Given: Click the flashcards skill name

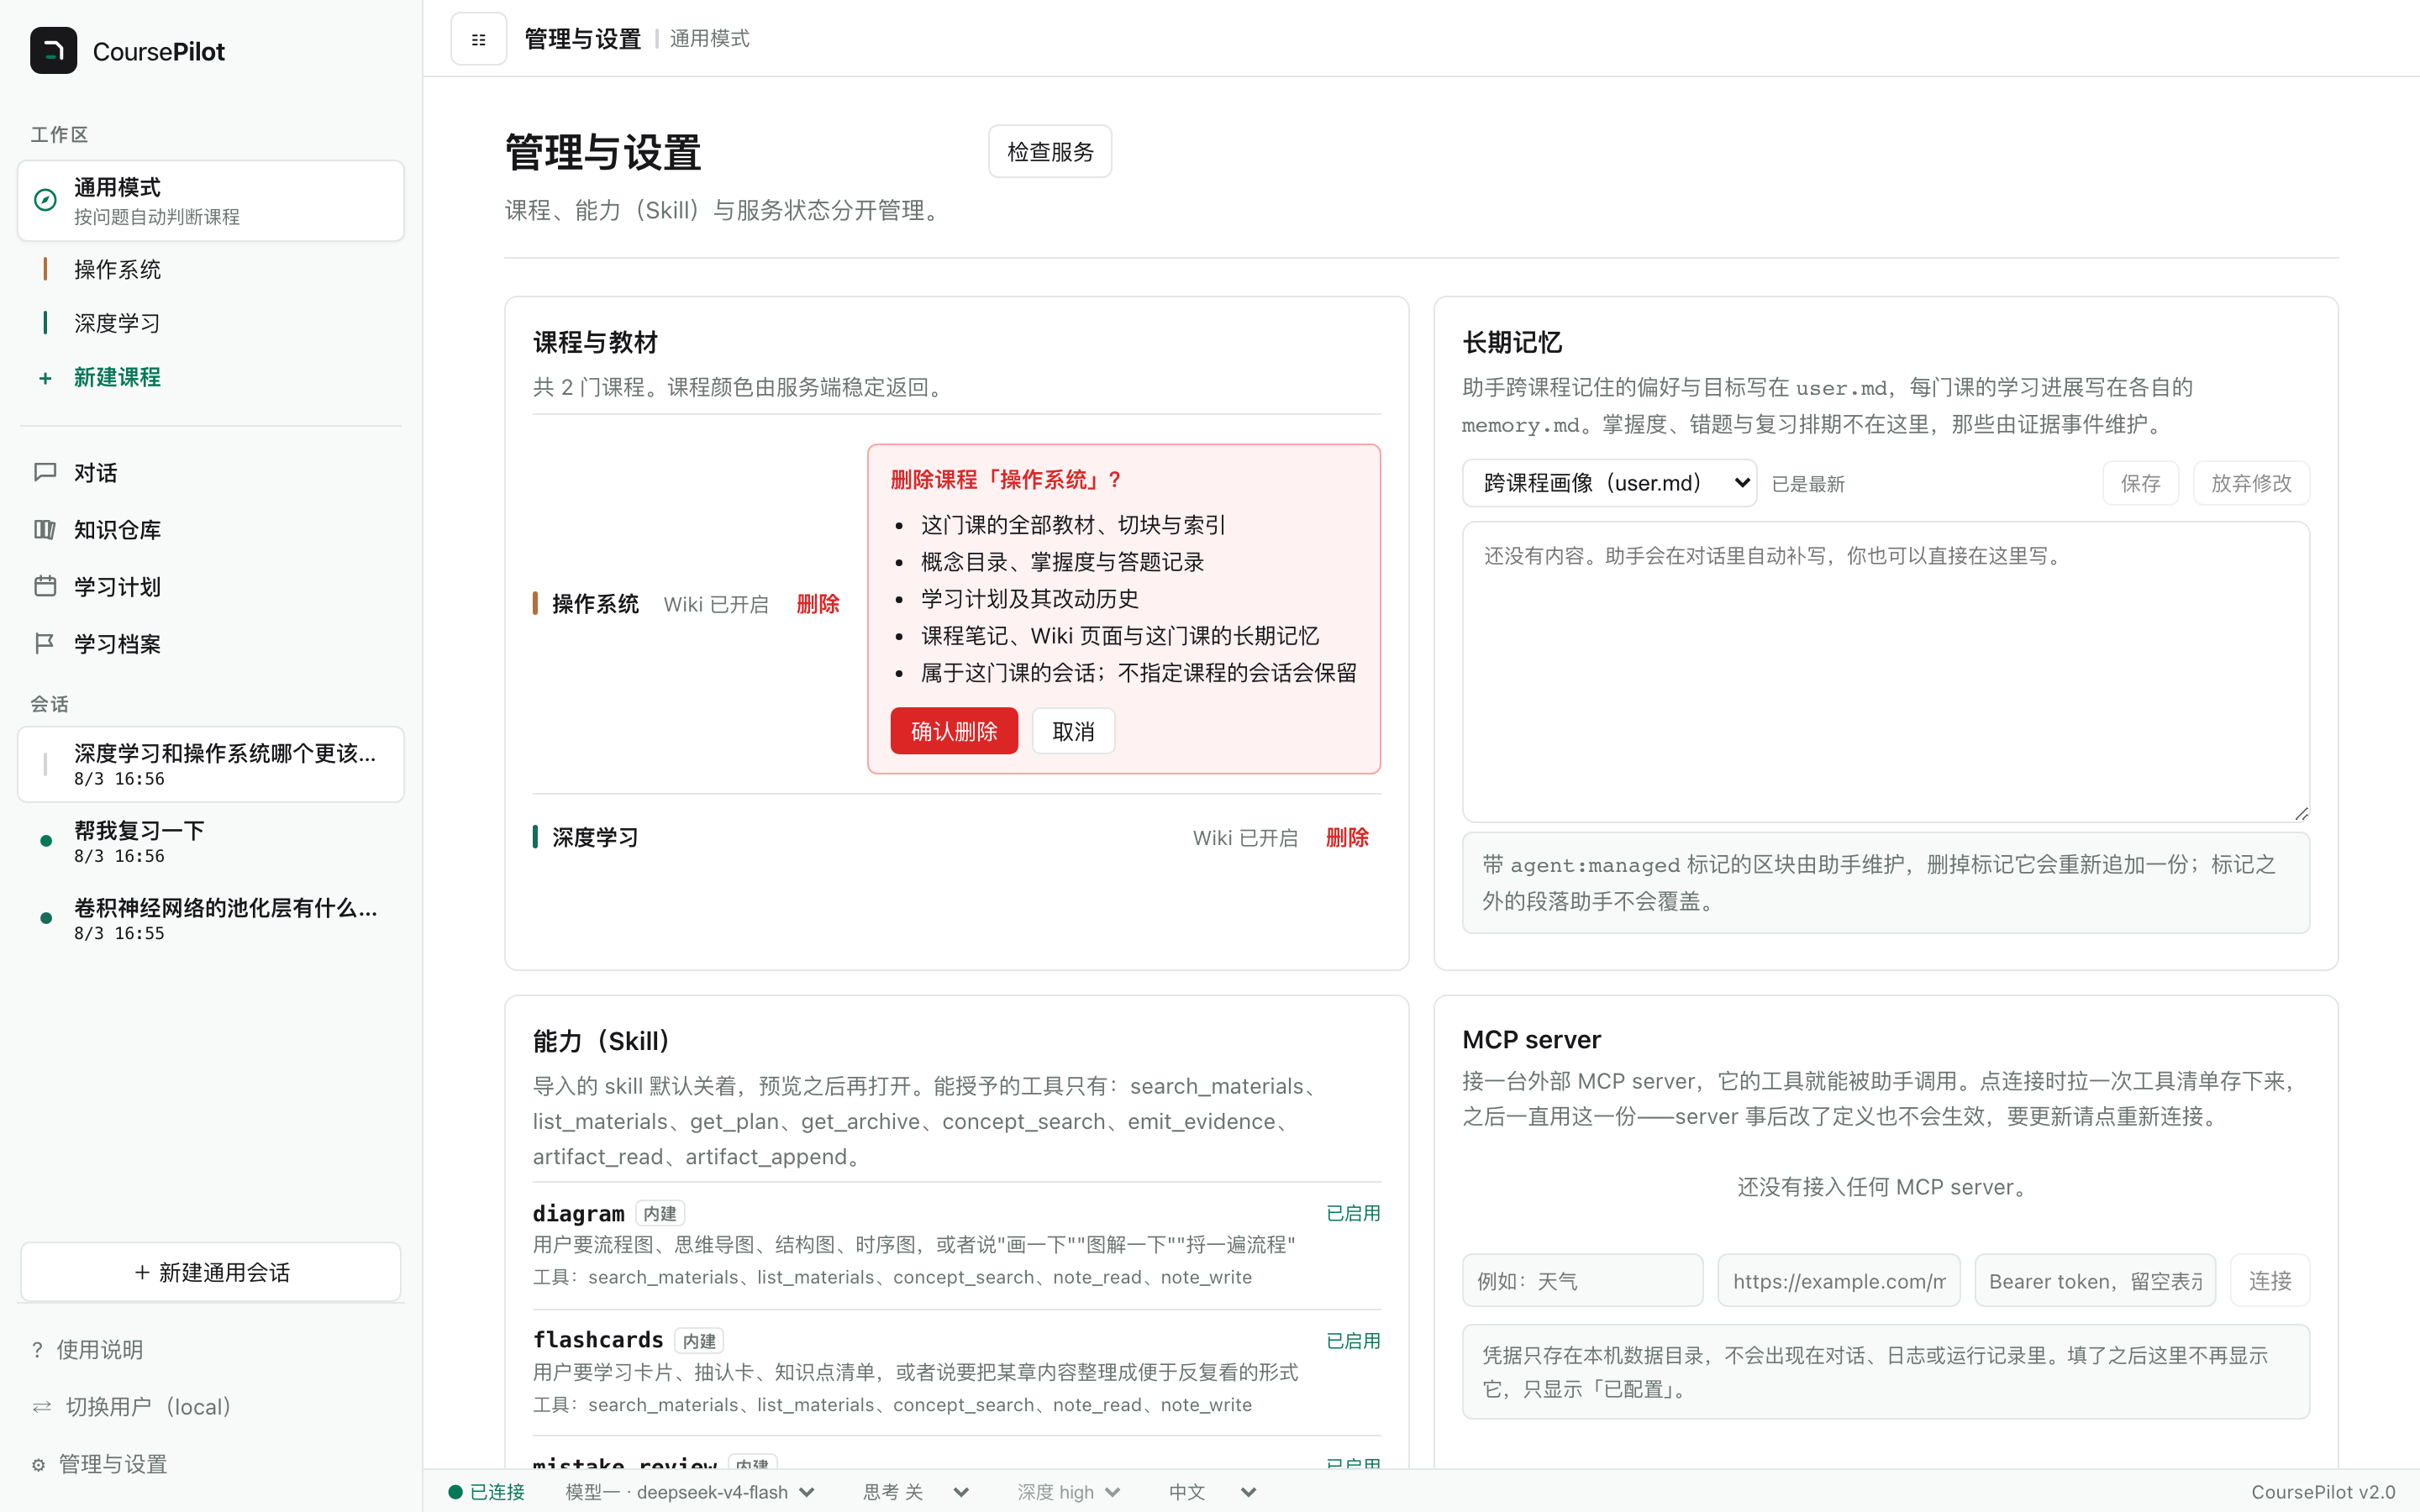Looking at the screenshot, I should click(598, 1340).
